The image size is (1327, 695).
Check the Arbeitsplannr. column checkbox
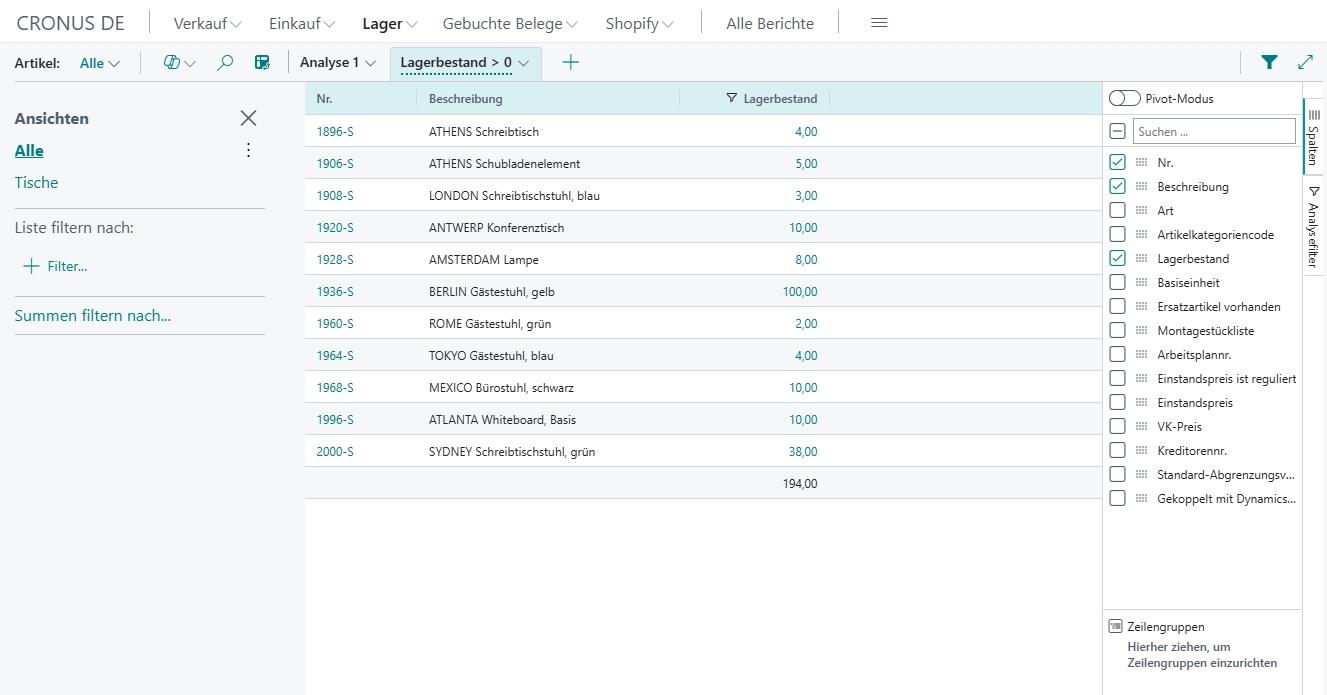[1118, 354]
